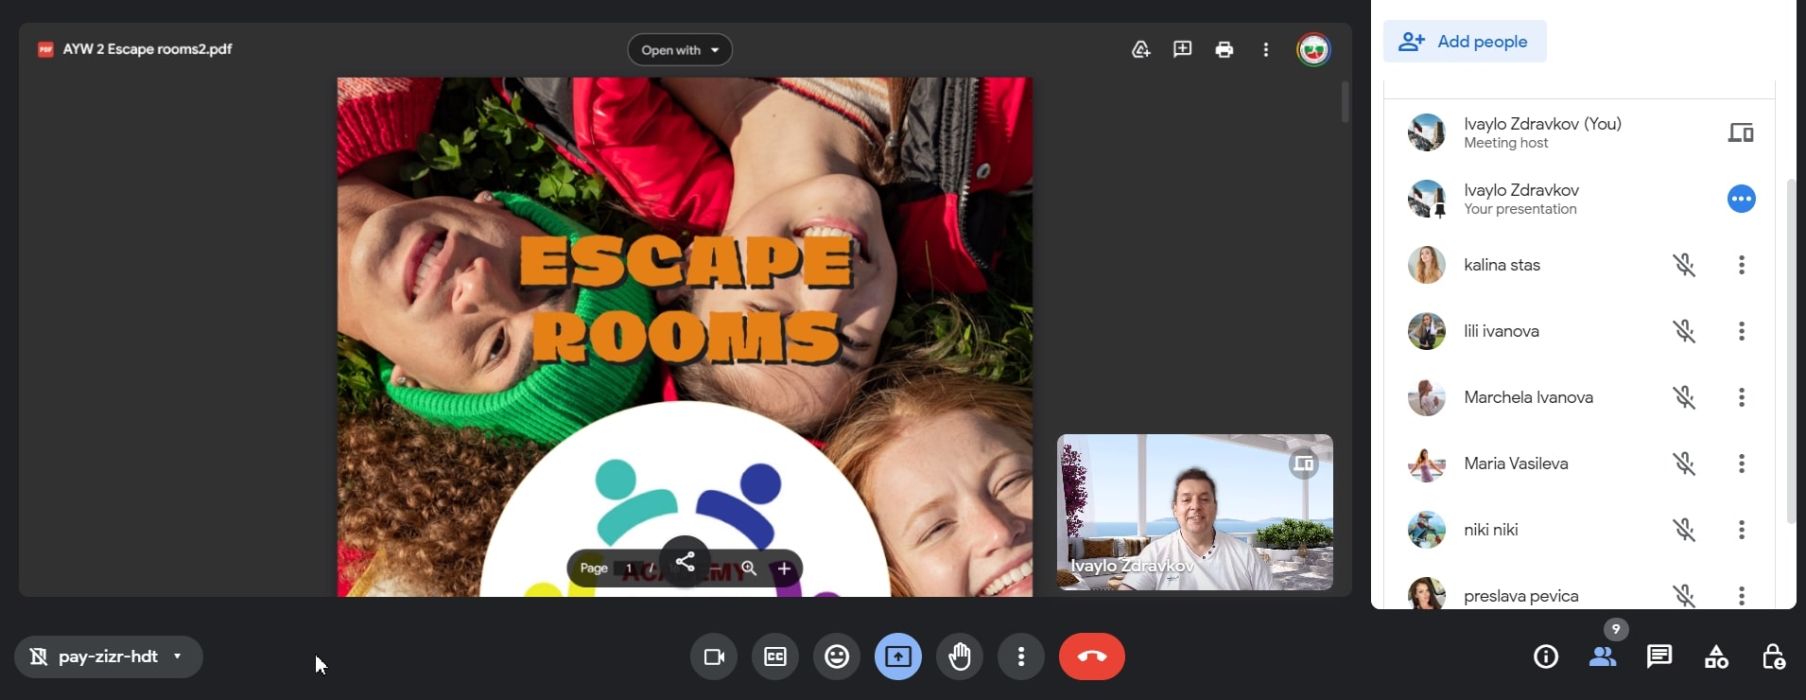The image size is (1806, 700).
Task: Click the AYW 2 Escape rooms2.pdf title
Action: tap(147, 49)
